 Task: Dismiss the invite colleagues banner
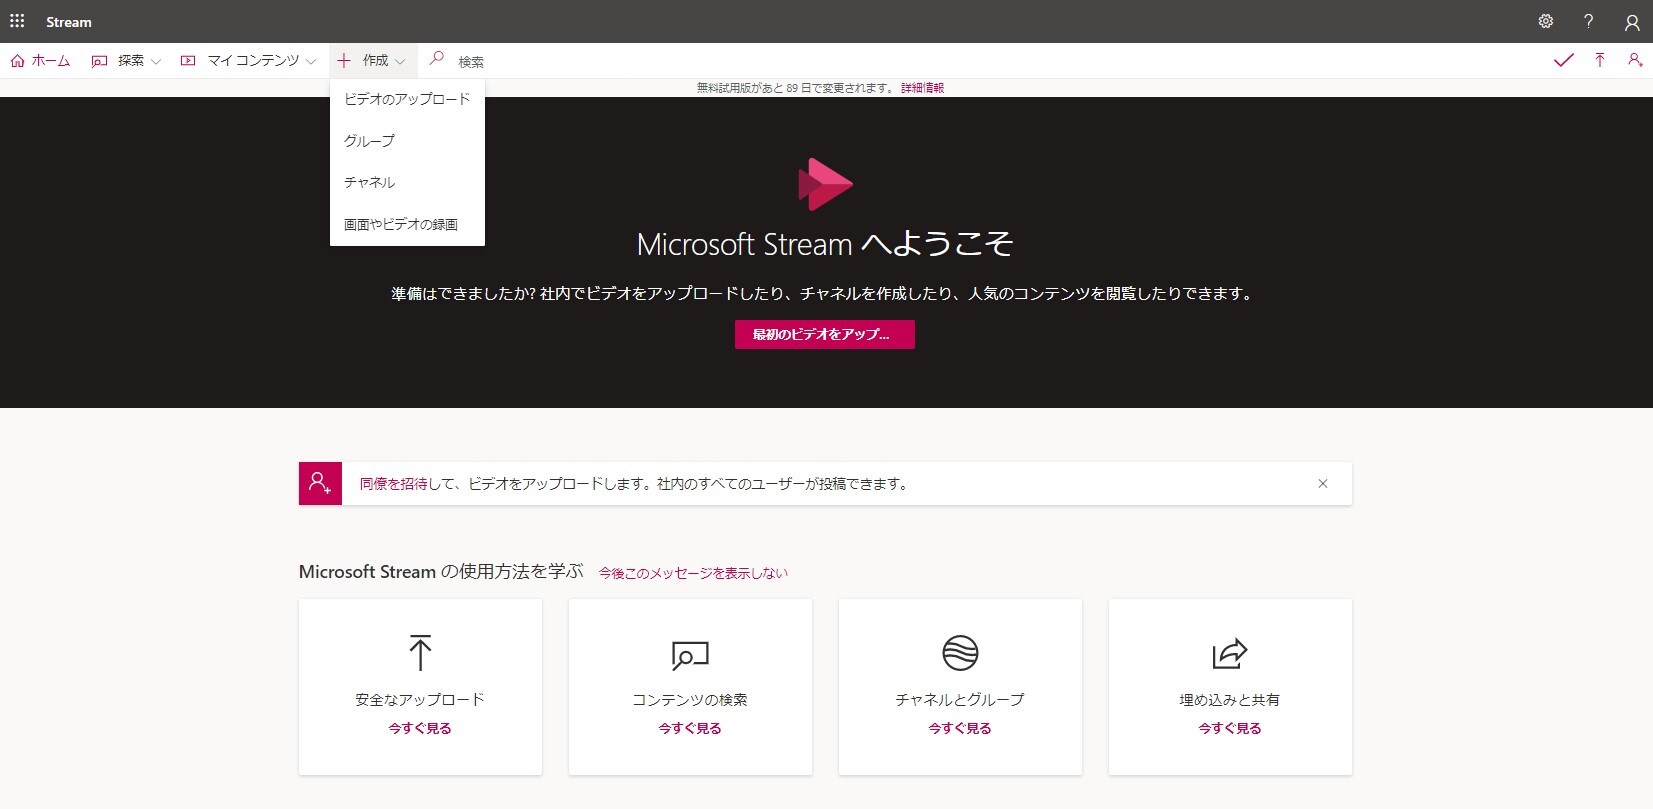[x=1323, y=484]
